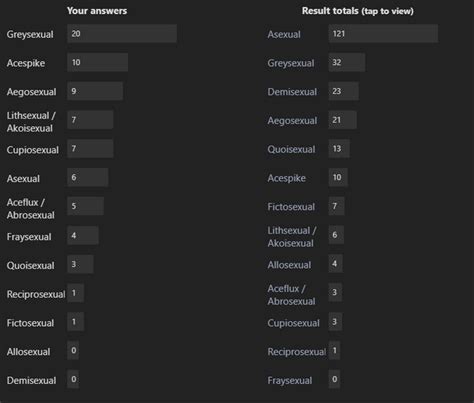Click the Greysexual bar showing 20 answers
Image resolution: width=474 pixels, height=403 pixels.
pyautogui.click(x=122, y=33)
